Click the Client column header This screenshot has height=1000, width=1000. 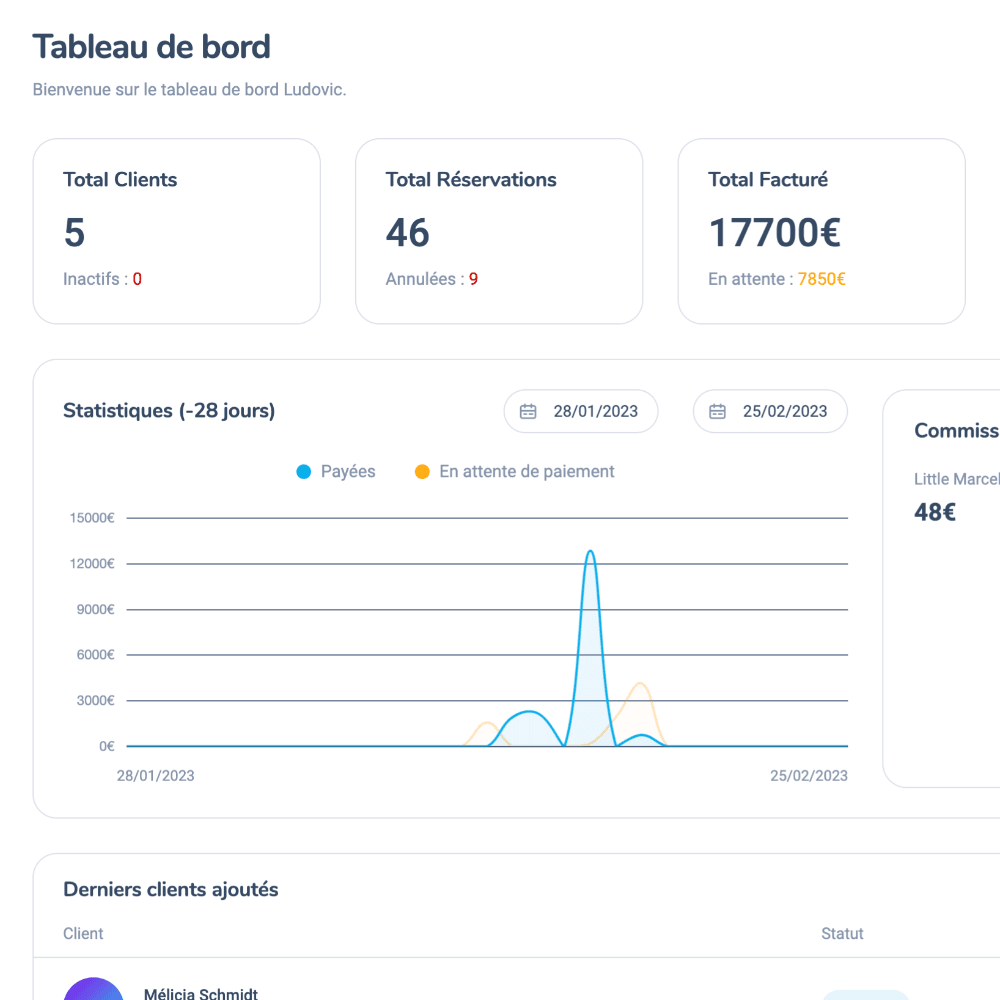[x=83, y=934]
